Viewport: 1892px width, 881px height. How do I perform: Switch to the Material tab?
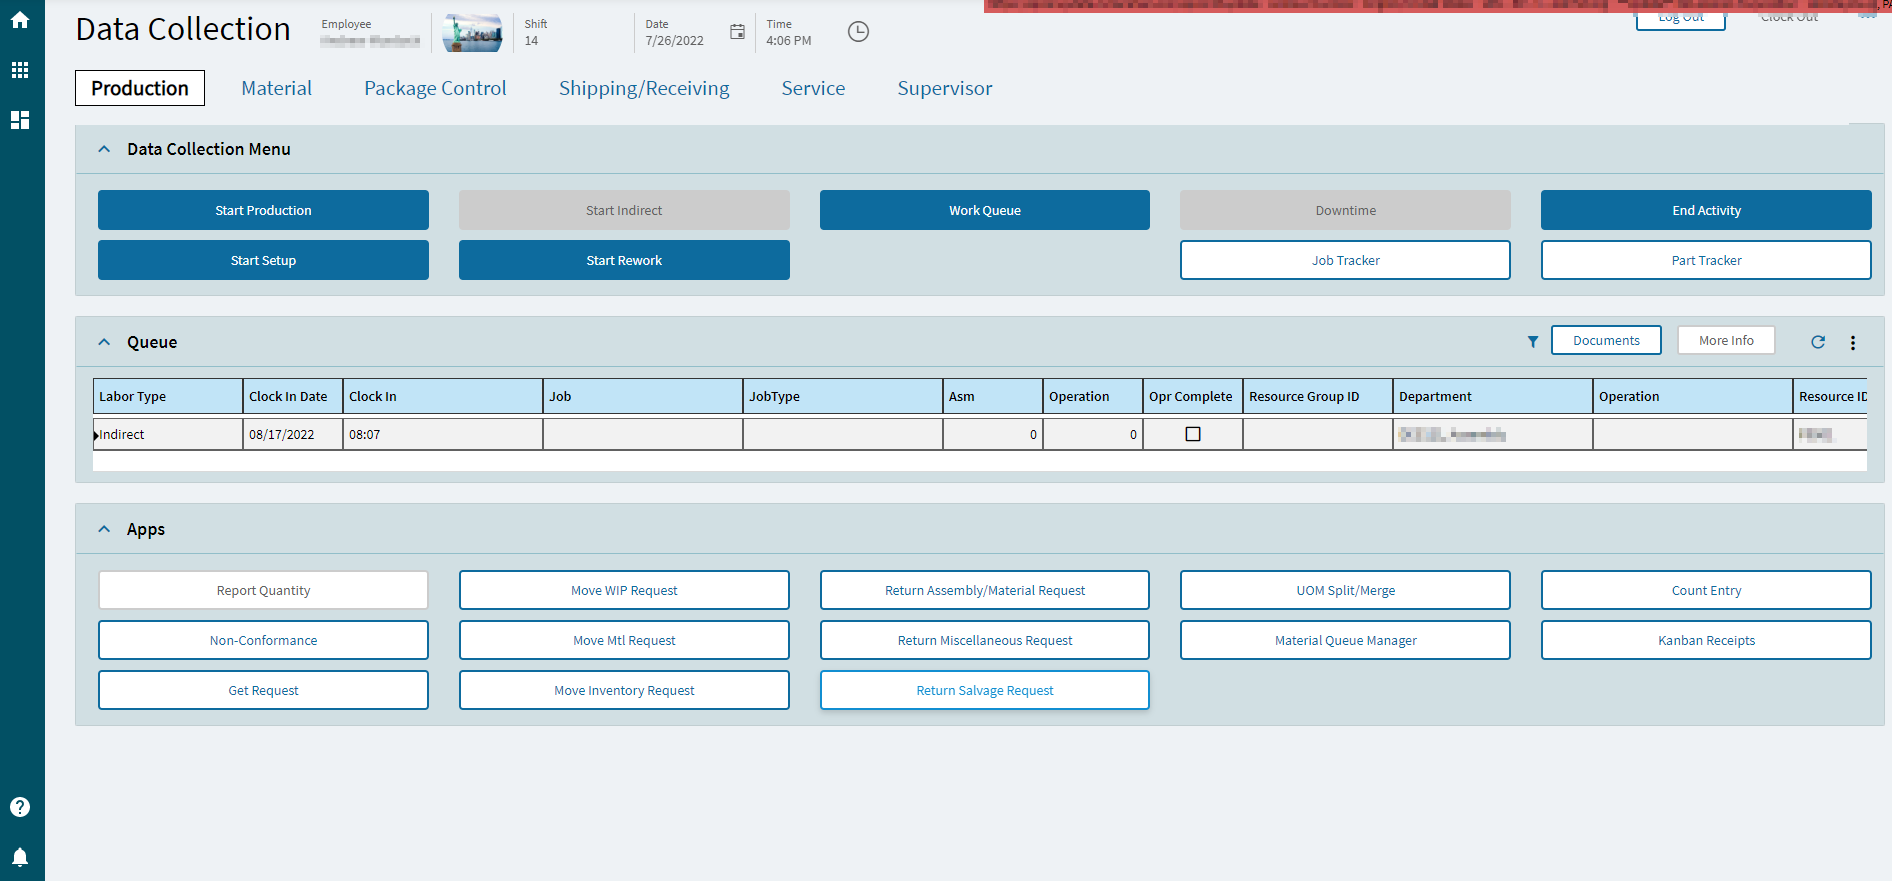277,88
